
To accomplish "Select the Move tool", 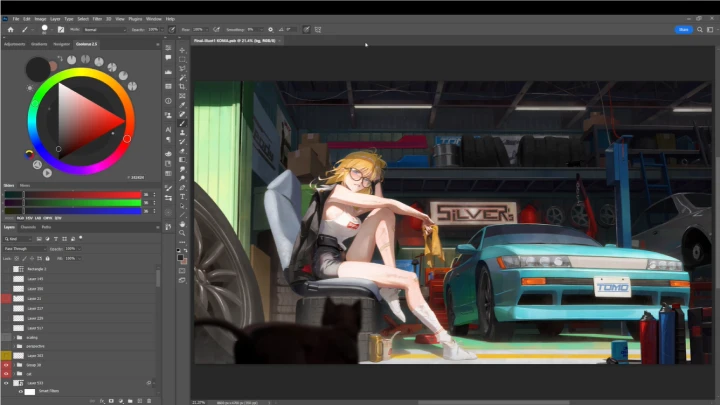I will pos(182,50).
